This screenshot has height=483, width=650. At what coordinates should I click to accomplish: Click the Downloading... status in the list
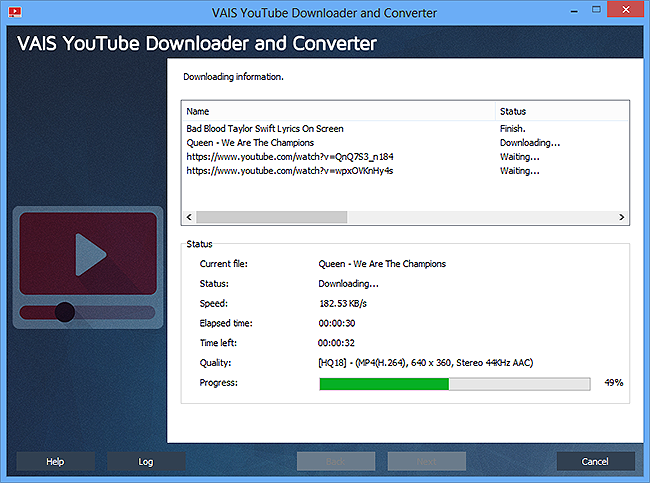click(530, 143)
